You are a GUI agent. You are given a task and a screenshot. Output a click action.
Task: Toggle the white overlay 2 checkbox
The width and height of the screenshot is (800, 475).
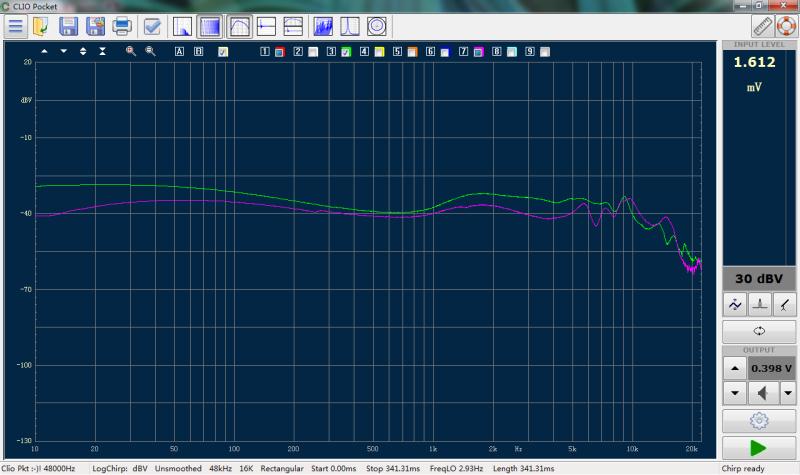pyautogui.click(x=313, y=52)
